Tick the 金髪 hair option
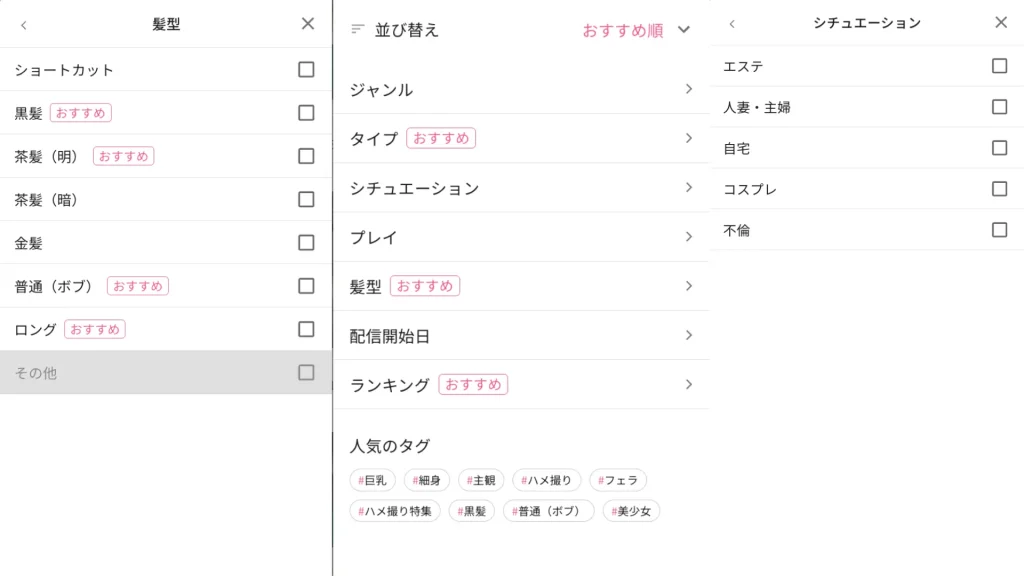This screenshot has width=1024, height=576. (x=306, y=243)
